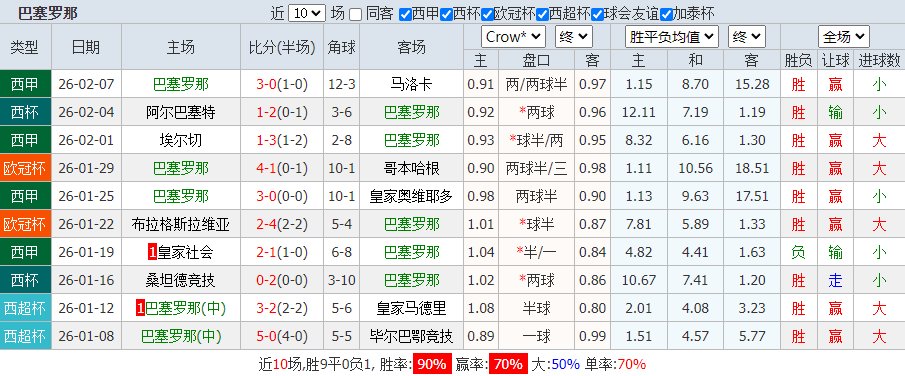Screen dimensions: 905x376
Task: Click the 皇家奥维耶多 away team link
Action: [412, 196]
